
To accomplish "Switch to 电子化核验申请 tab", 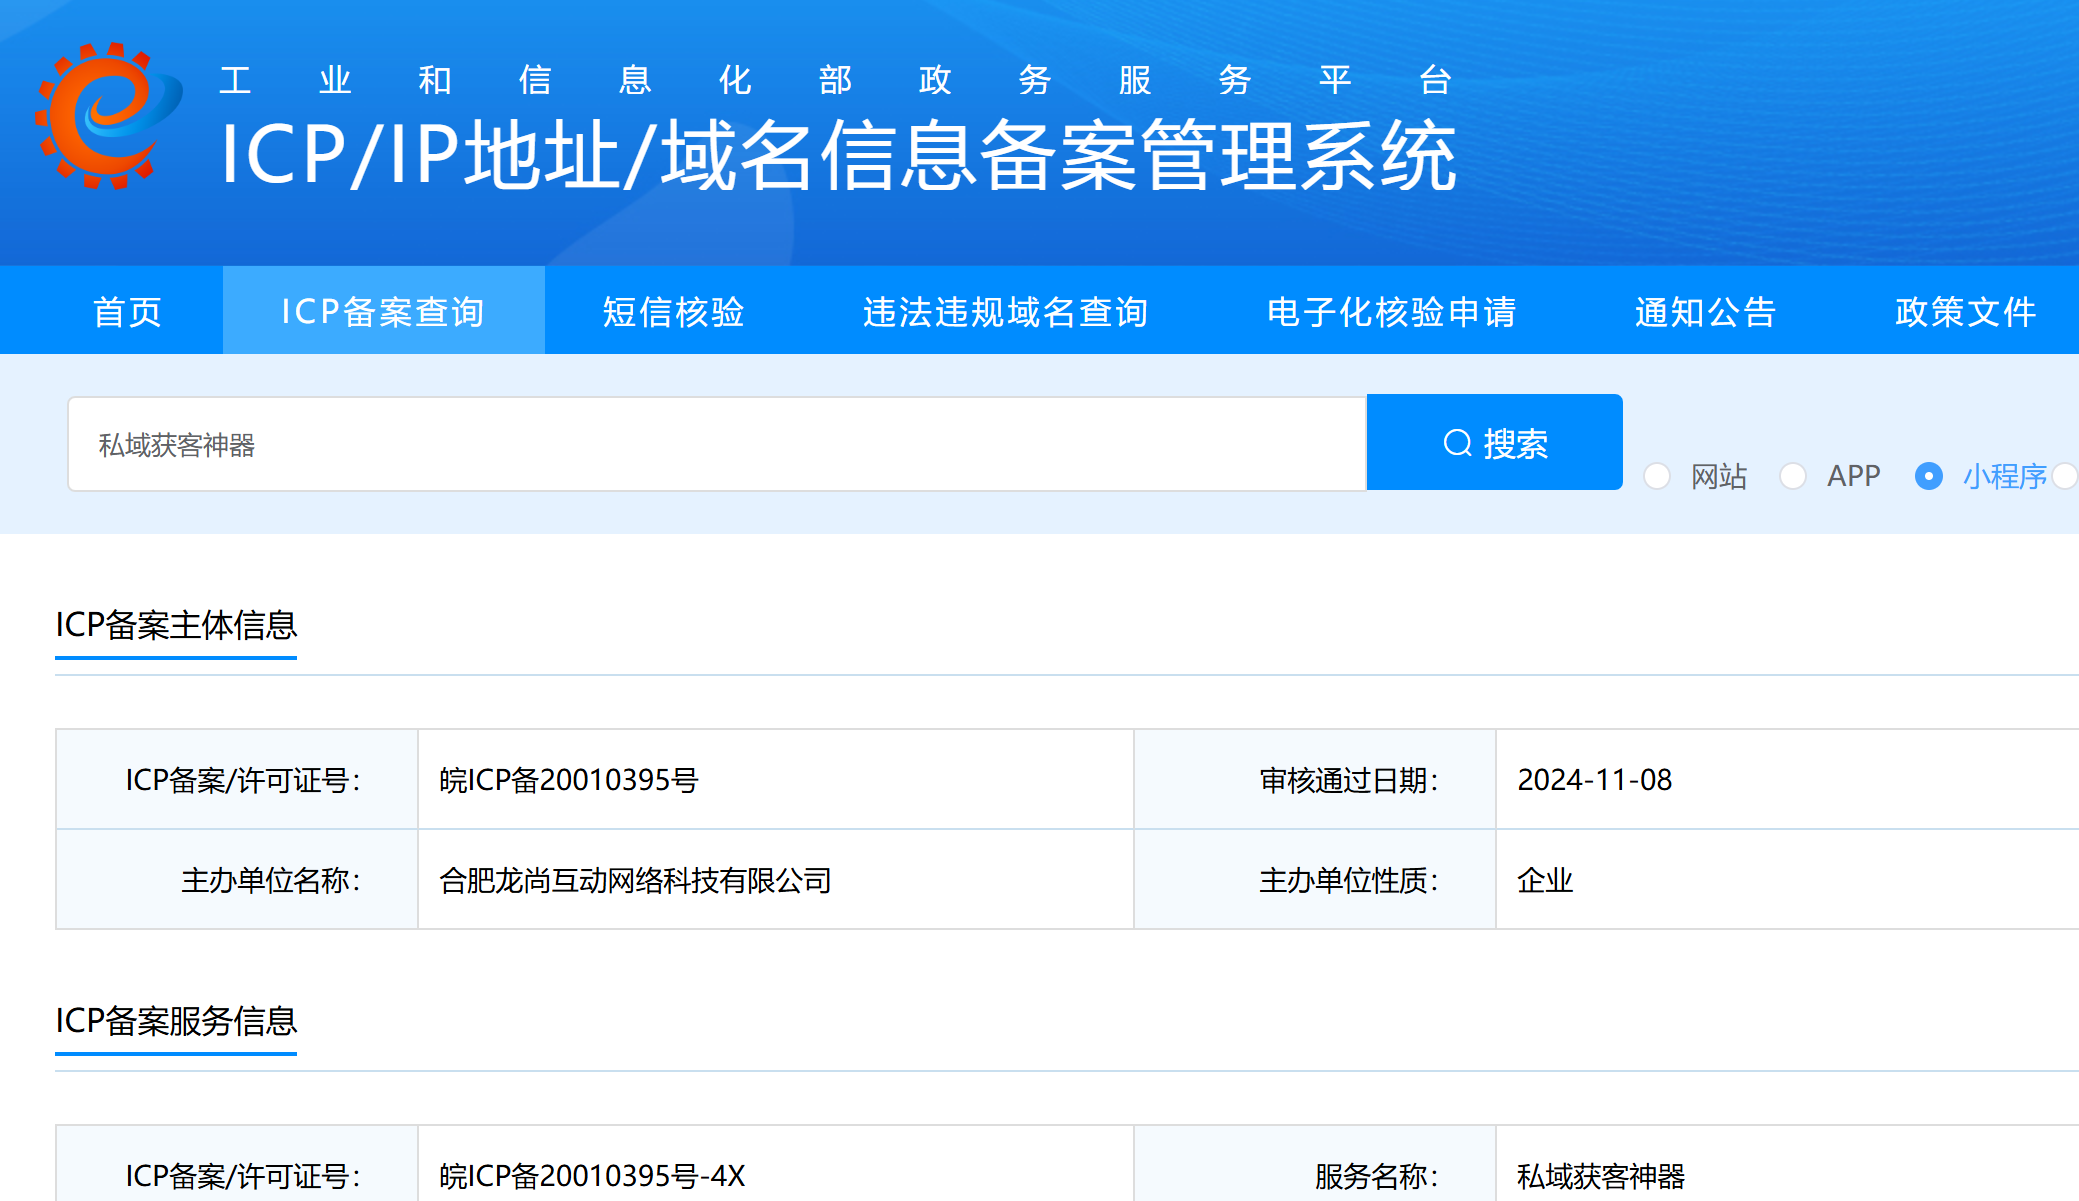I will click(x=1391, y=311).
